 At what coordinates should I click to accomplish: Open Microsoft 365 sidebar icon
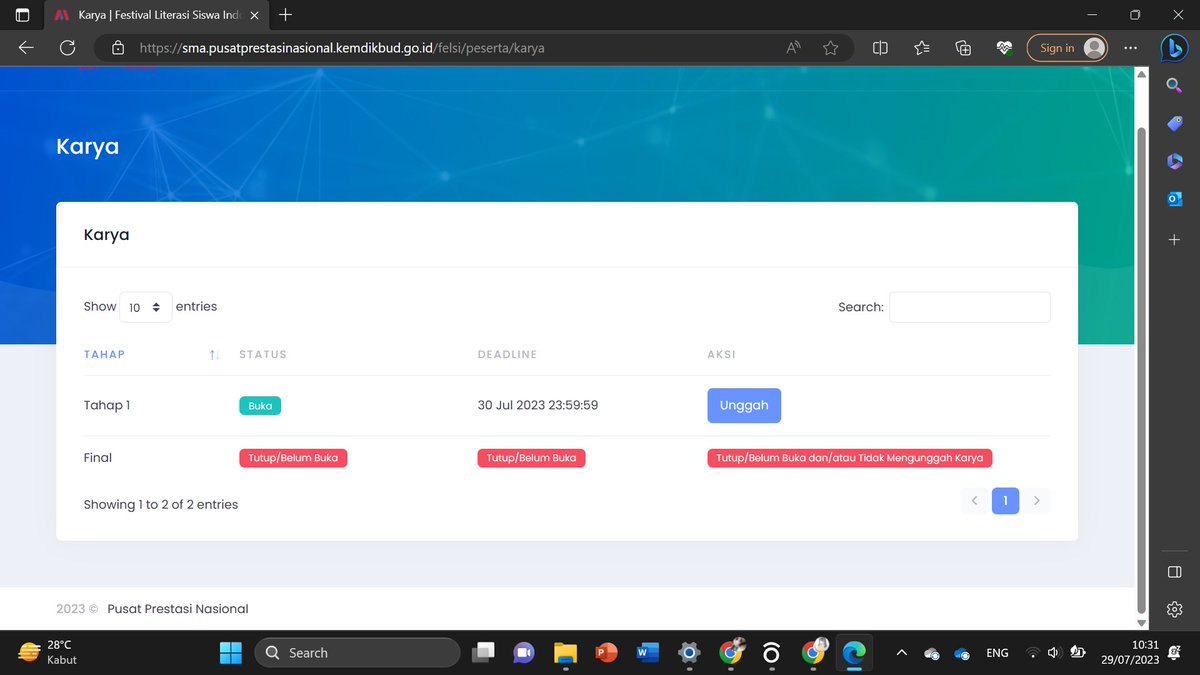click(1174, 161)
